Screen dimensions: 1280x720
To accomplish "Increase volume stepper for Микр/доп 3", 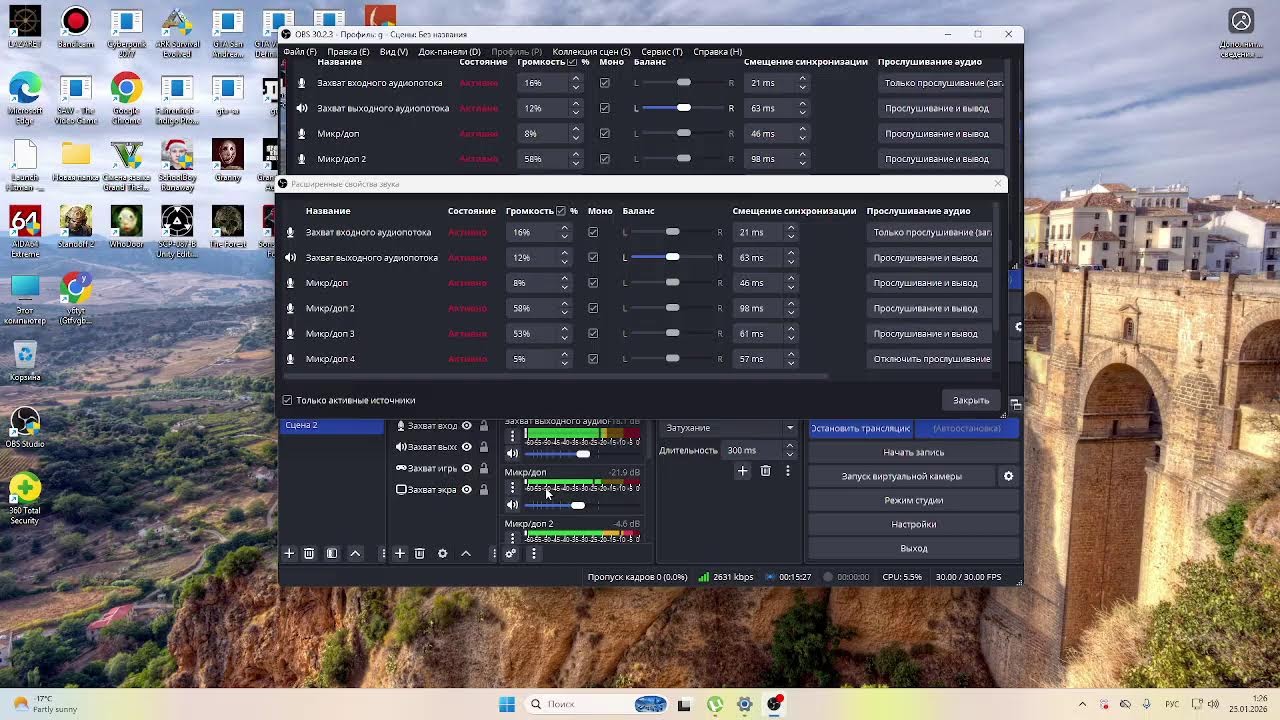I will pyautogui.click(x=565, y=329).
